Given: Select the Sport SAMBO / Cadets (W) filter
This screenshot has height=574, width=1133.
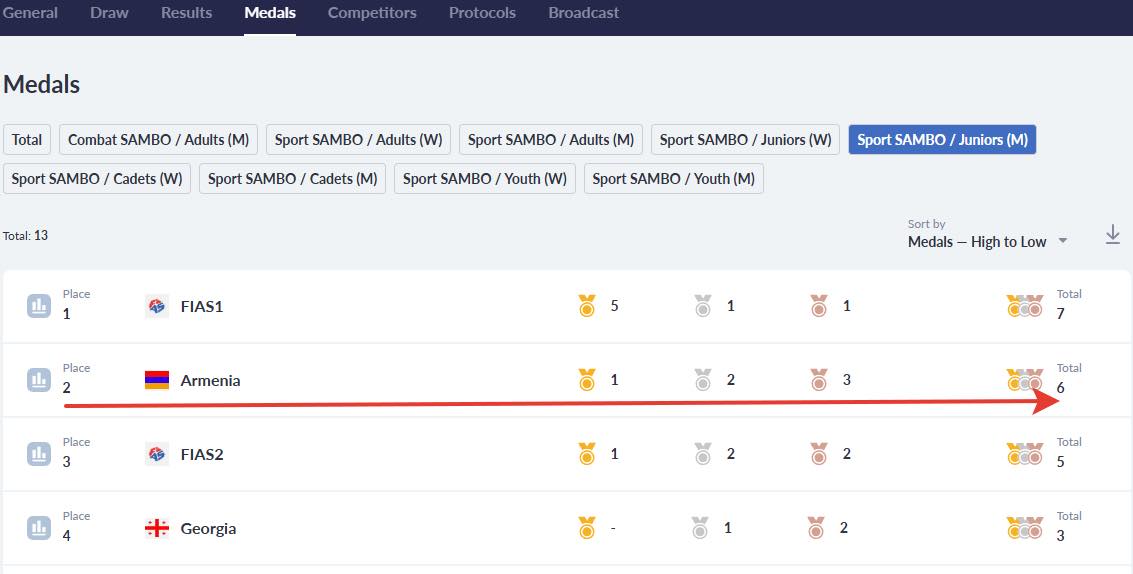Looking at the screenshot, I should (x=97, y=179).
